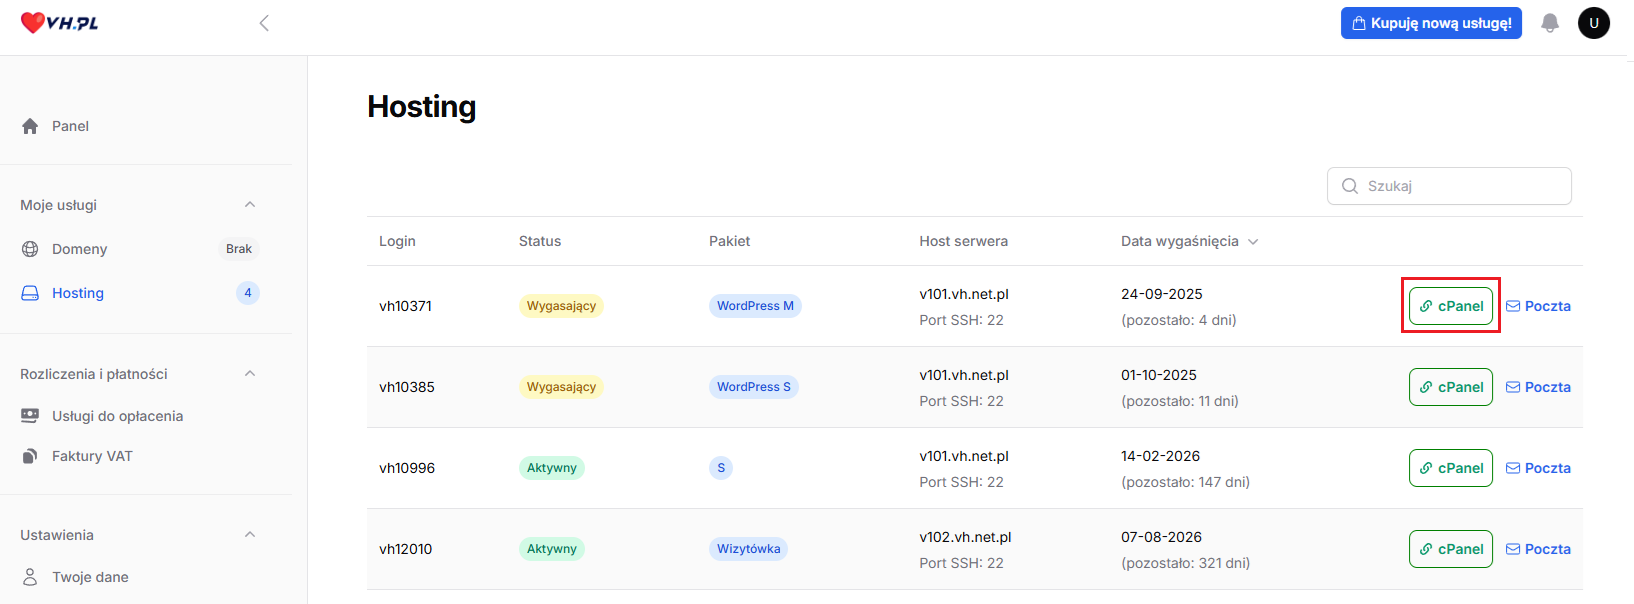Image resolution: width=1634 pixels, height=604 pixels.
Task: Click the Panel home icon
Action: point(30,126)
